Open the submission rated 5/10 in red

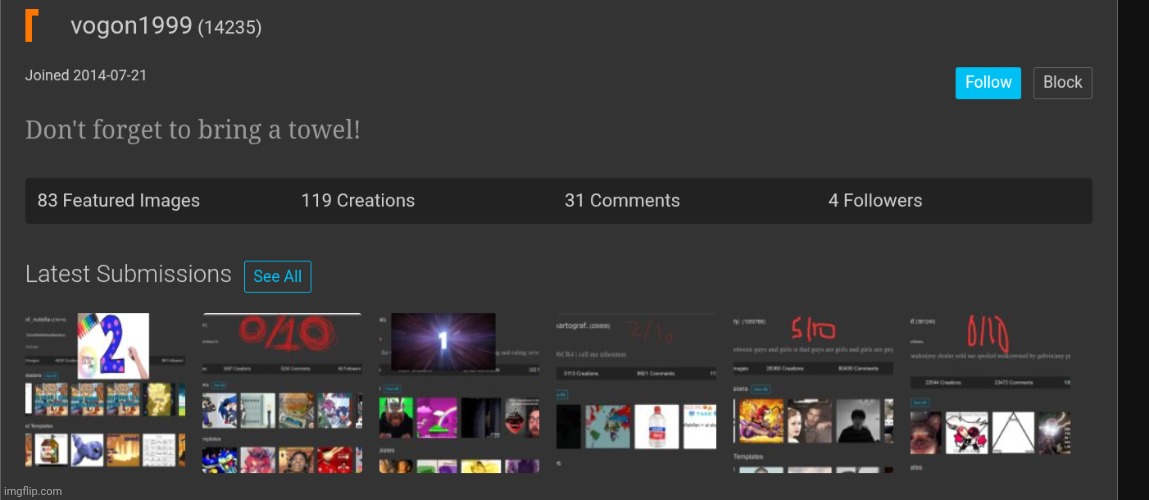click(x=813, y=388)
